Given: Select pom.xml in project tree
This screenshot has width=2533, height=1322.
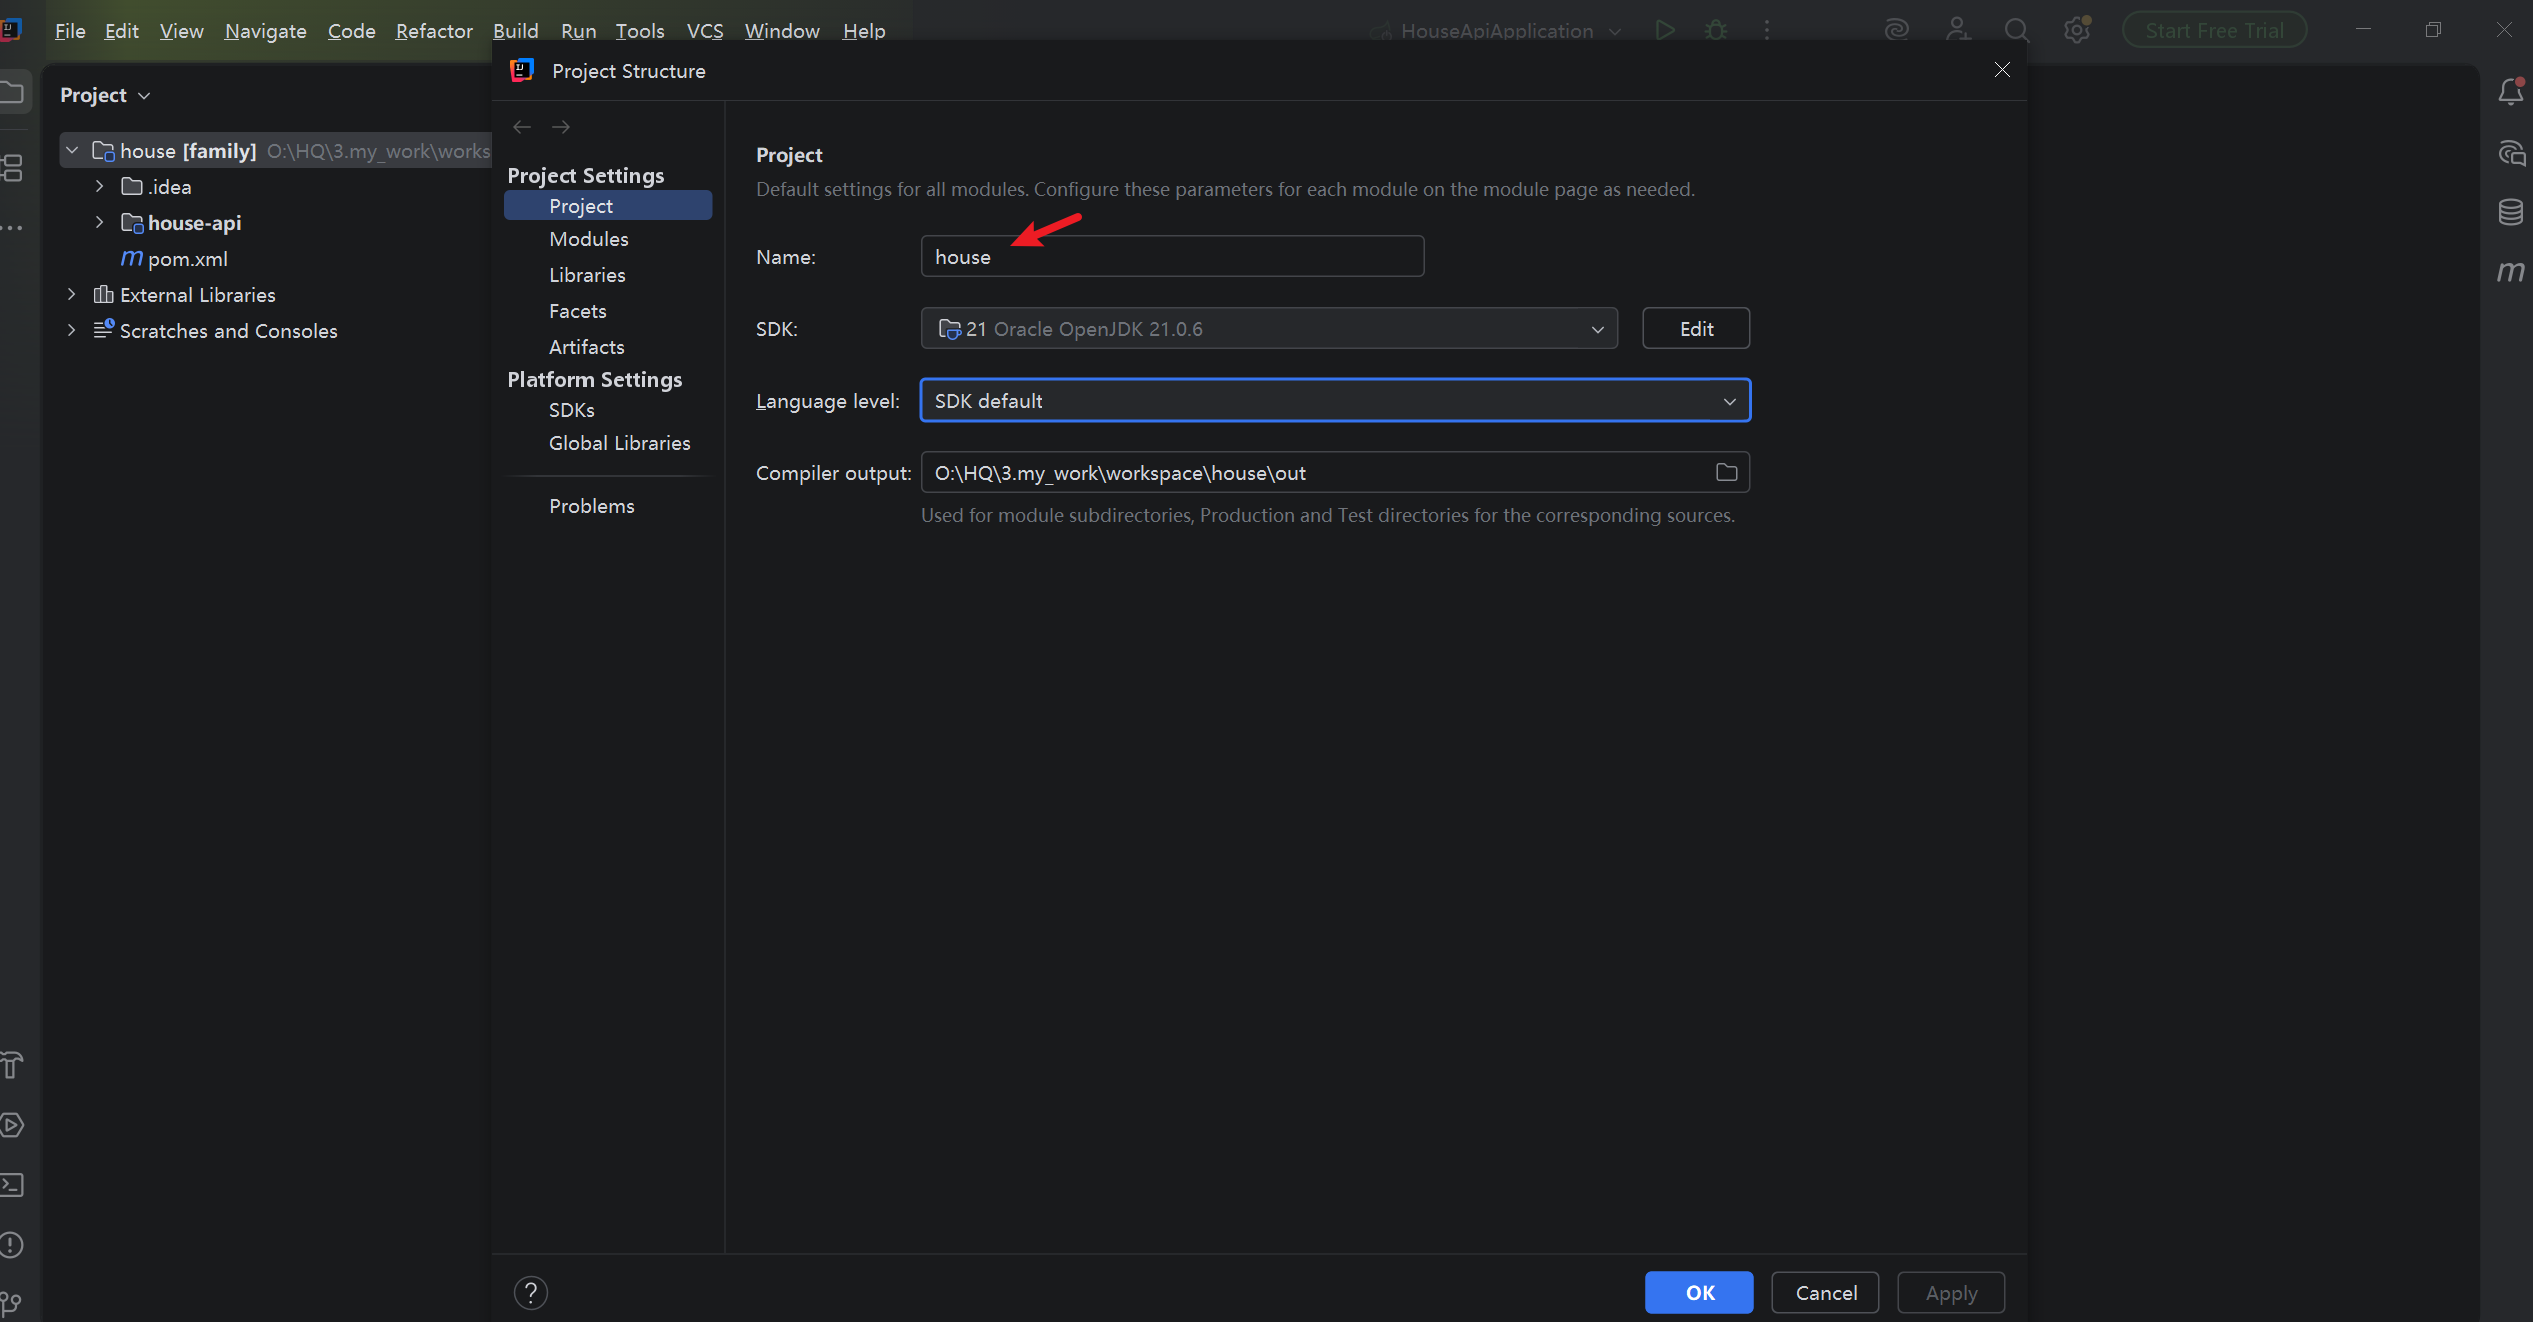Looking at the screenshot, I should pos(187,259).
